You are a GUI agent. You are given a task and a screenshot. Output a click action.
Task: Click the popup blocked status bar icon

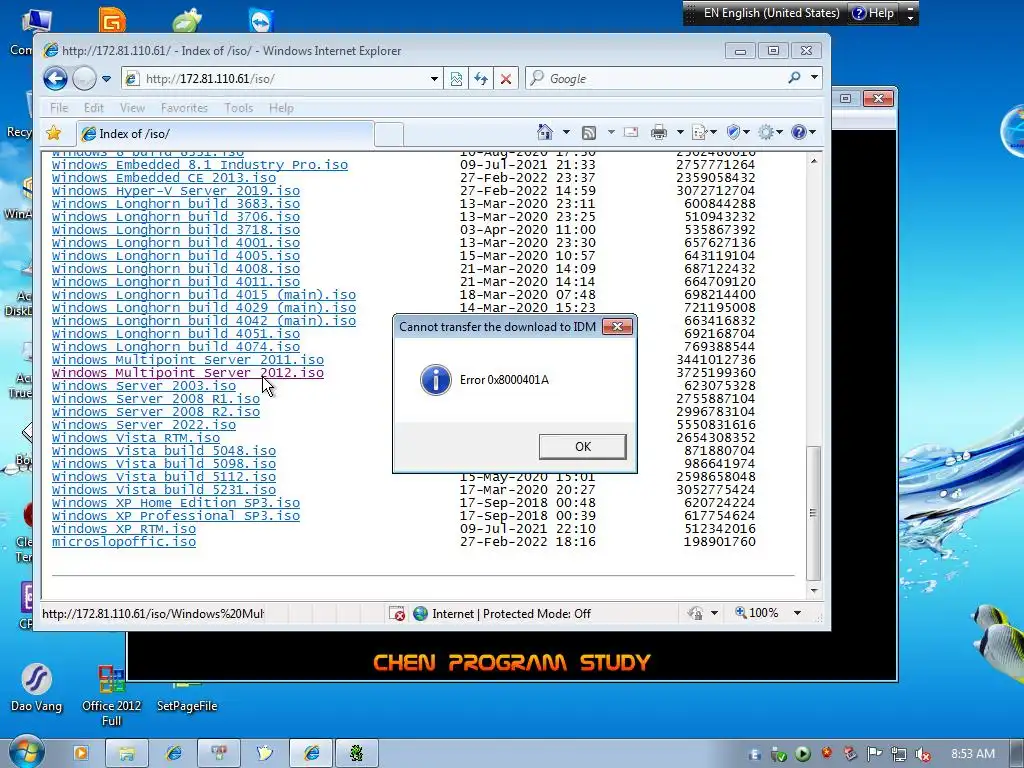coord(396,613)
